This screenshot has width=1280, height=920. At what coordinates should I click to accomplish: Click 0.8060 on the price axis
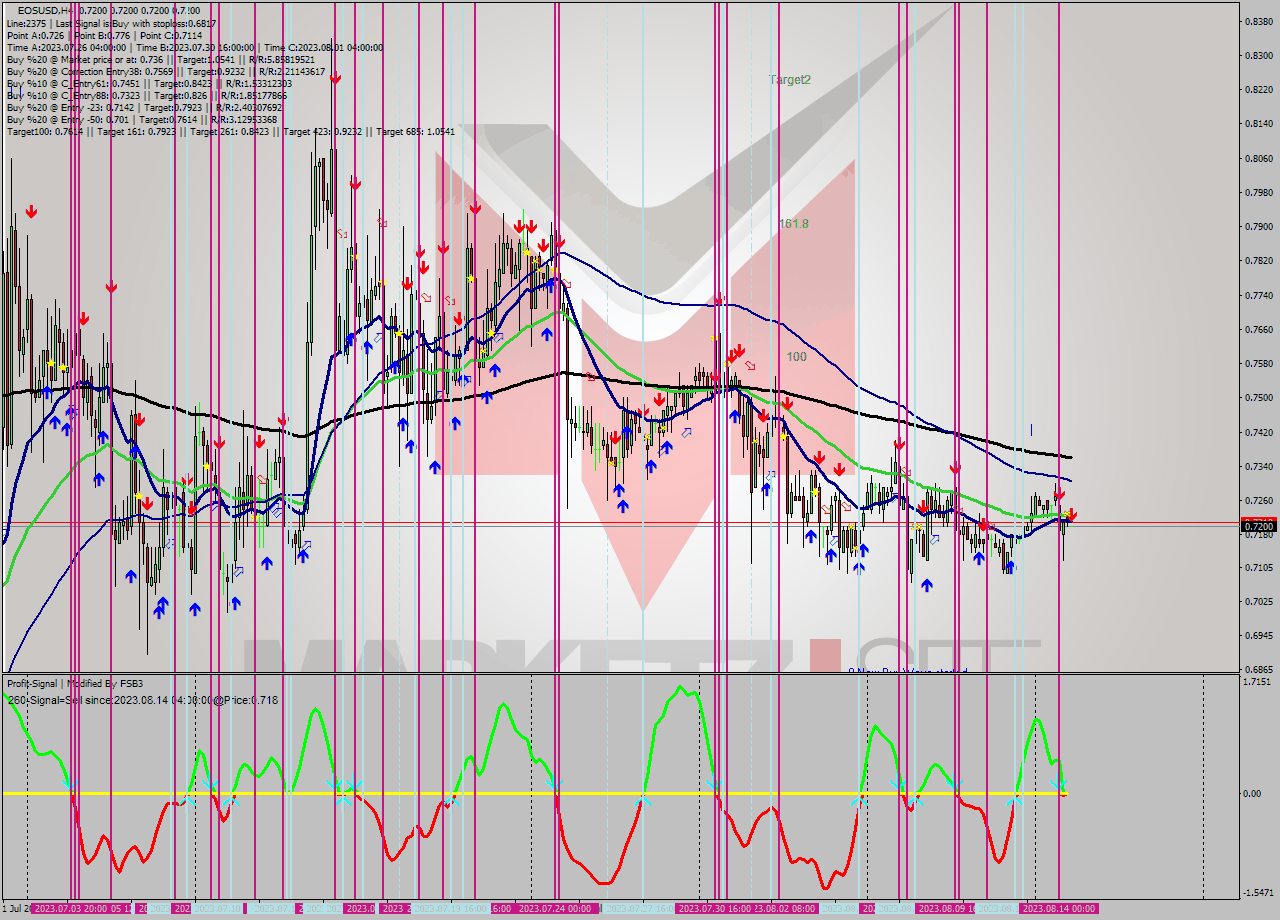(1257, 158)
